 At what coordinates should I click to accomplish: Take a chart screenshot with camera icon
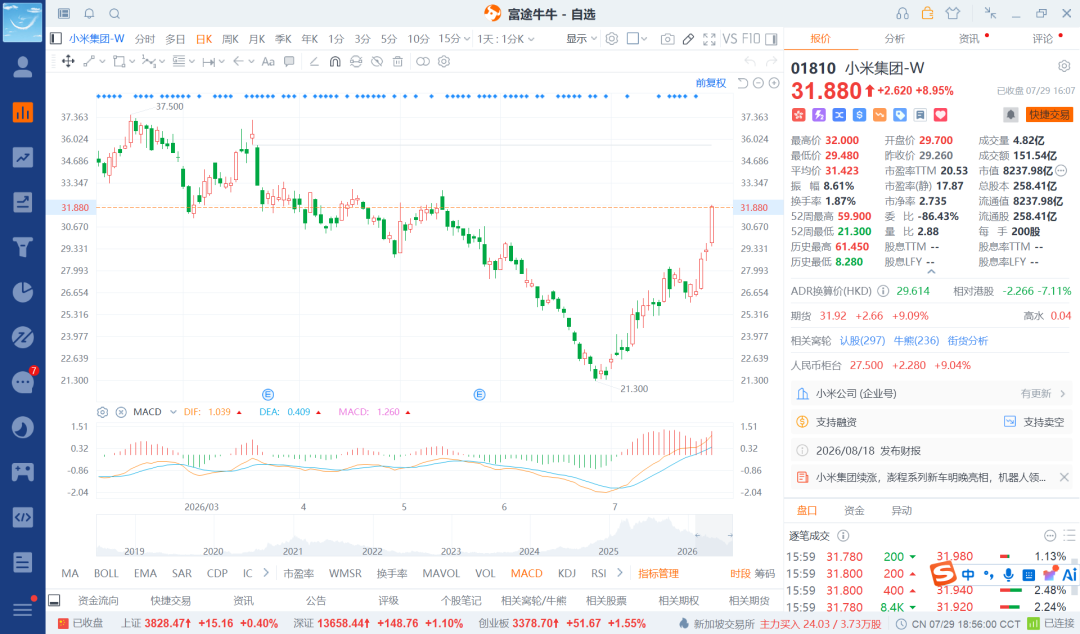click(667, 39)
